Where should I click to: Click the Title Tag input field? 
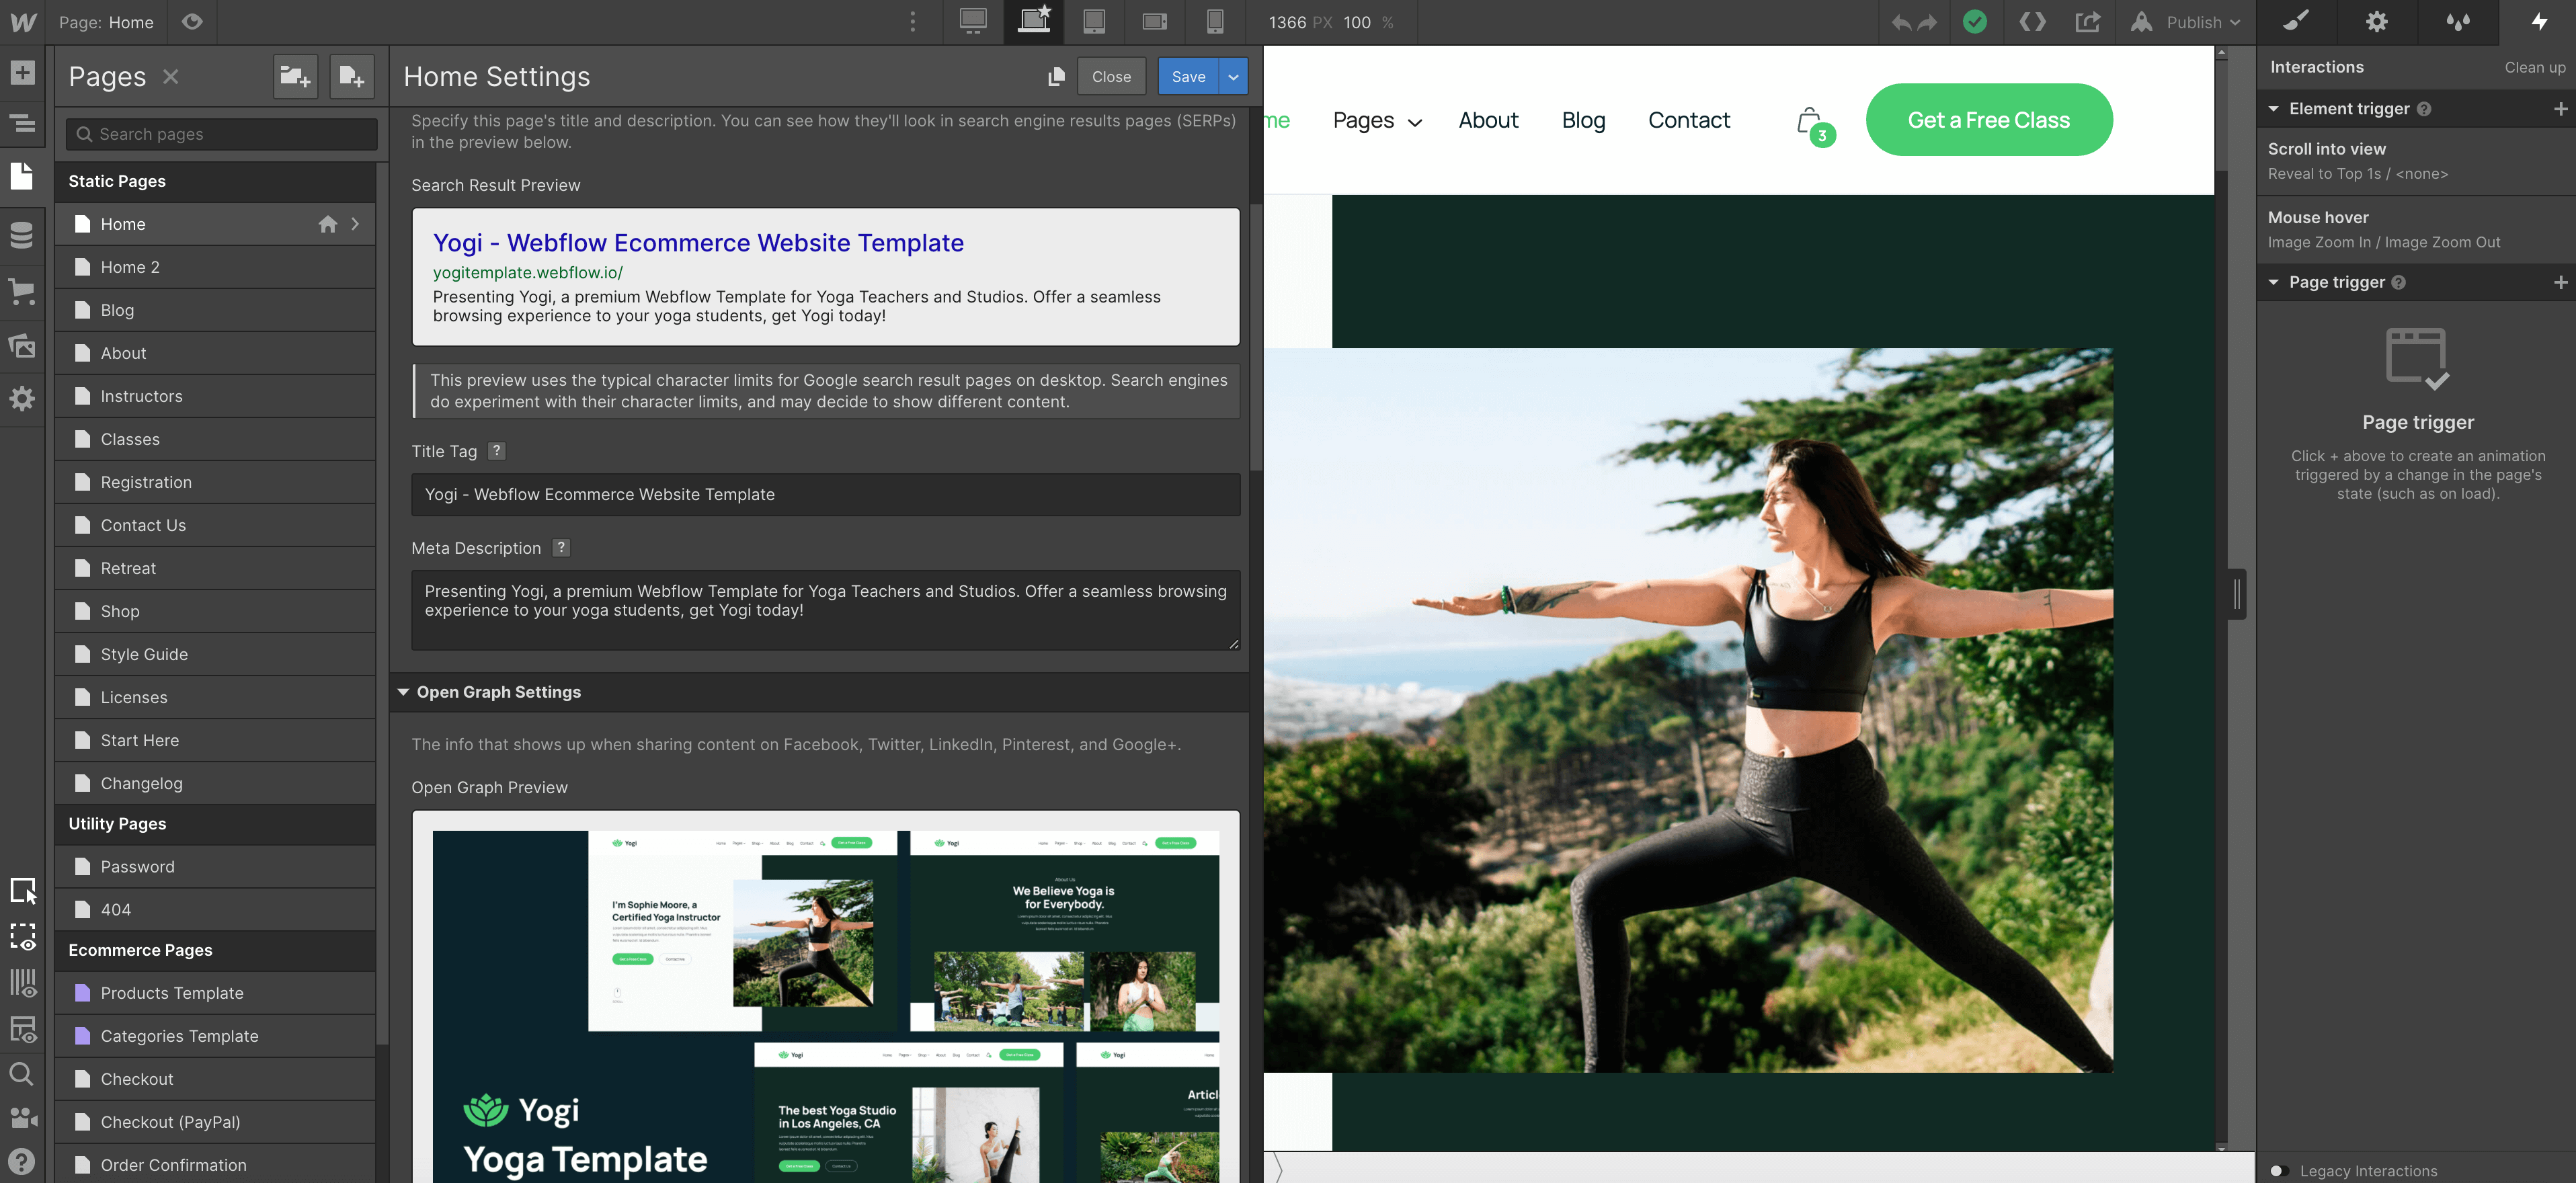(x=825, y=494)
